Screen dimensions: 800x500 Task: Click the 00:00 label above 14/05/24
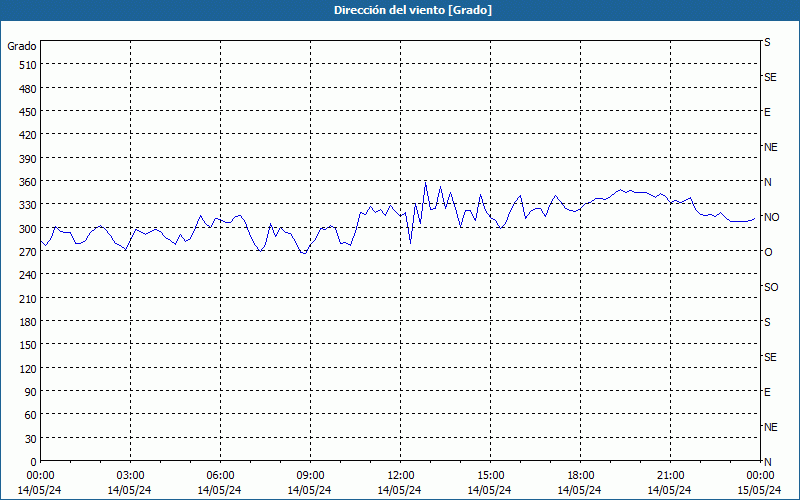point(40,476)
